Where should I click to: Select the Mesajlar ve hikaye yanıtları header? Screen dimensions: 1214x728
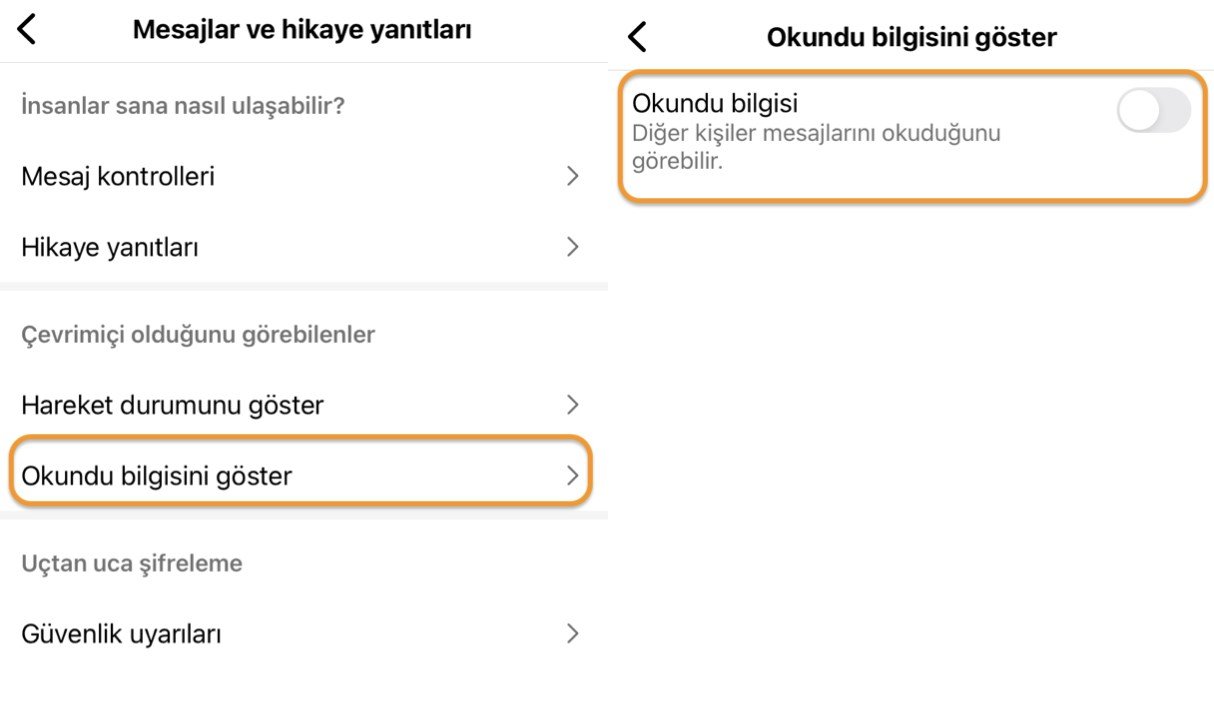[x=303, y=29]
